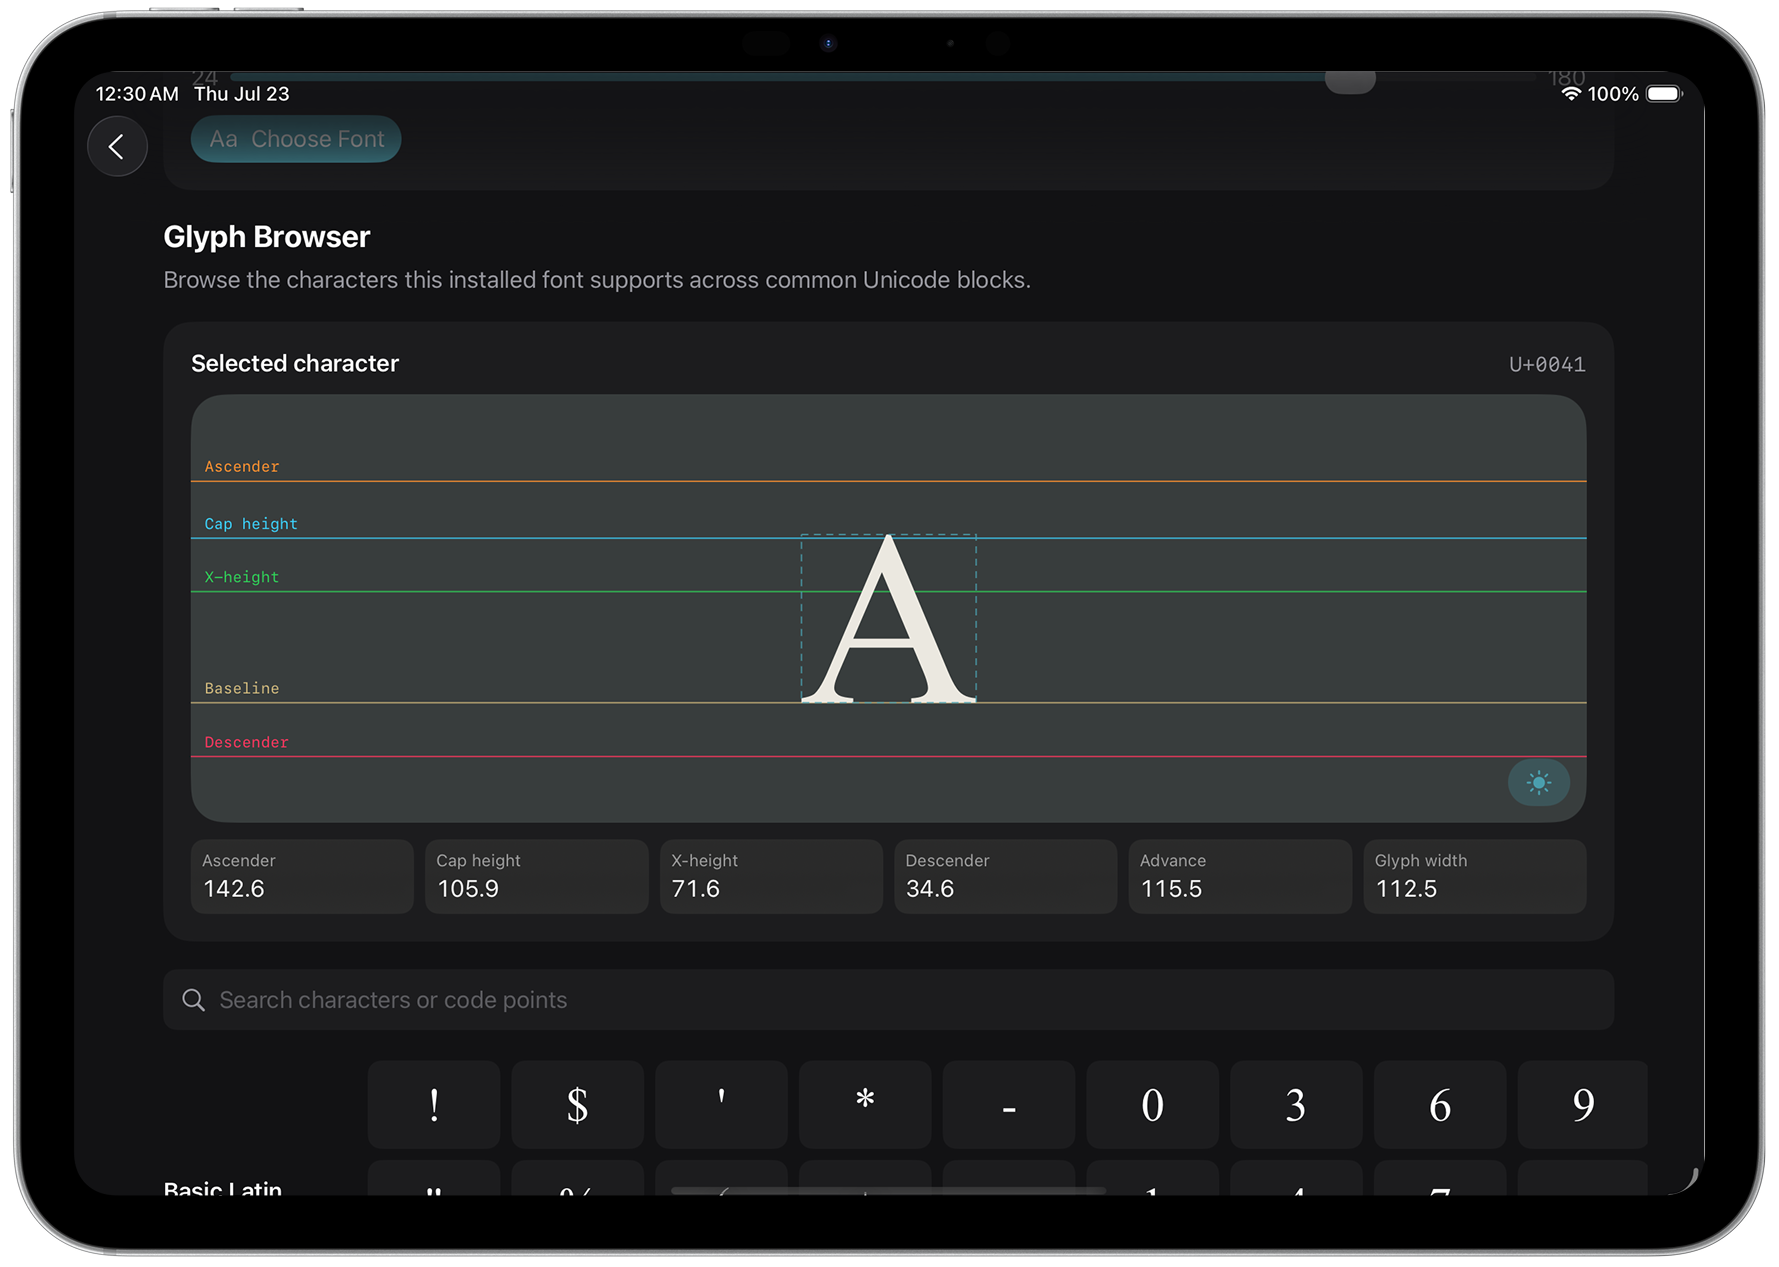Select the digit 9 glyph

click(1583, 1105)
